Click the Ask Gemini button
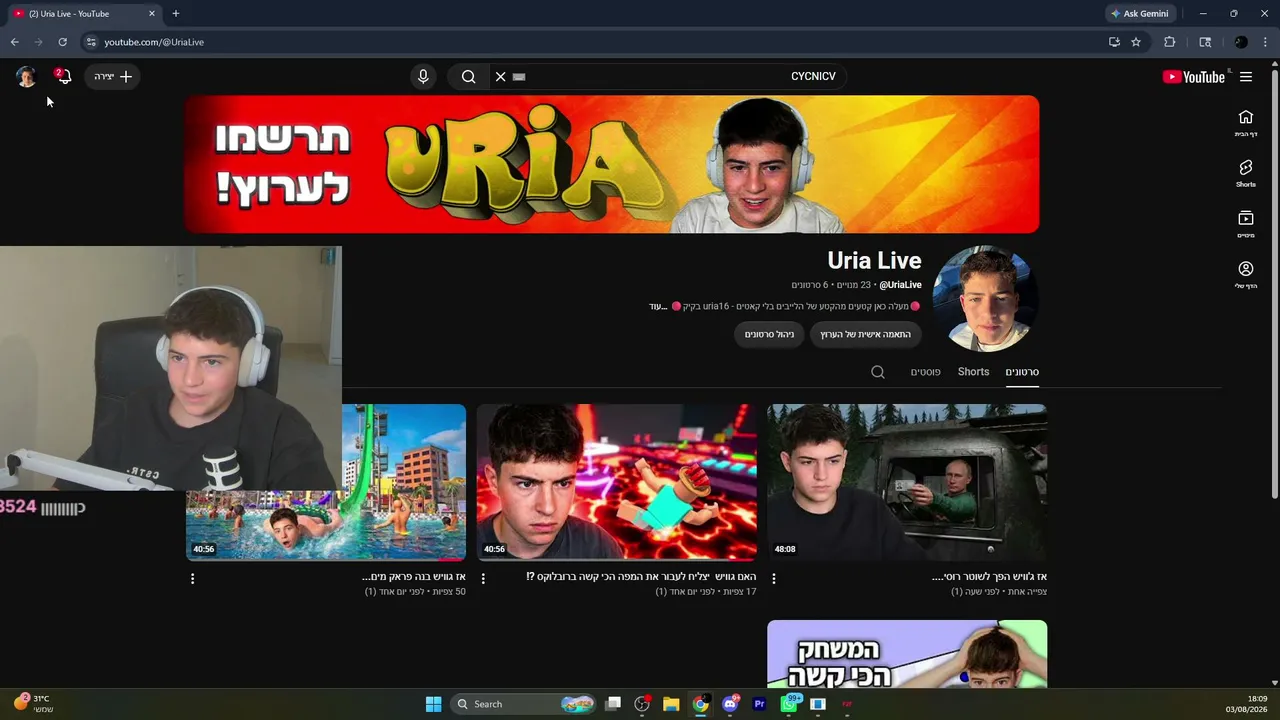The height and width of the screenshot is (720, 1280). pos(1140,14)
